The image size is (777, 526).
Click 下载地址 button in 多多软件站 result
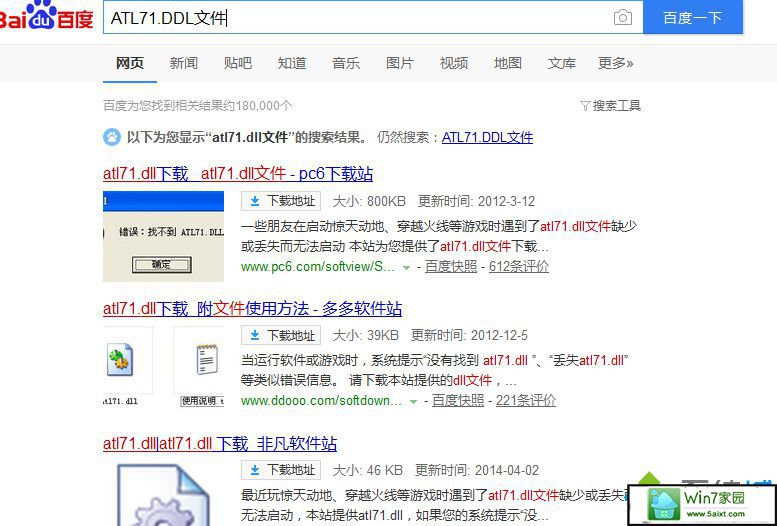click(x=281, y=335)
